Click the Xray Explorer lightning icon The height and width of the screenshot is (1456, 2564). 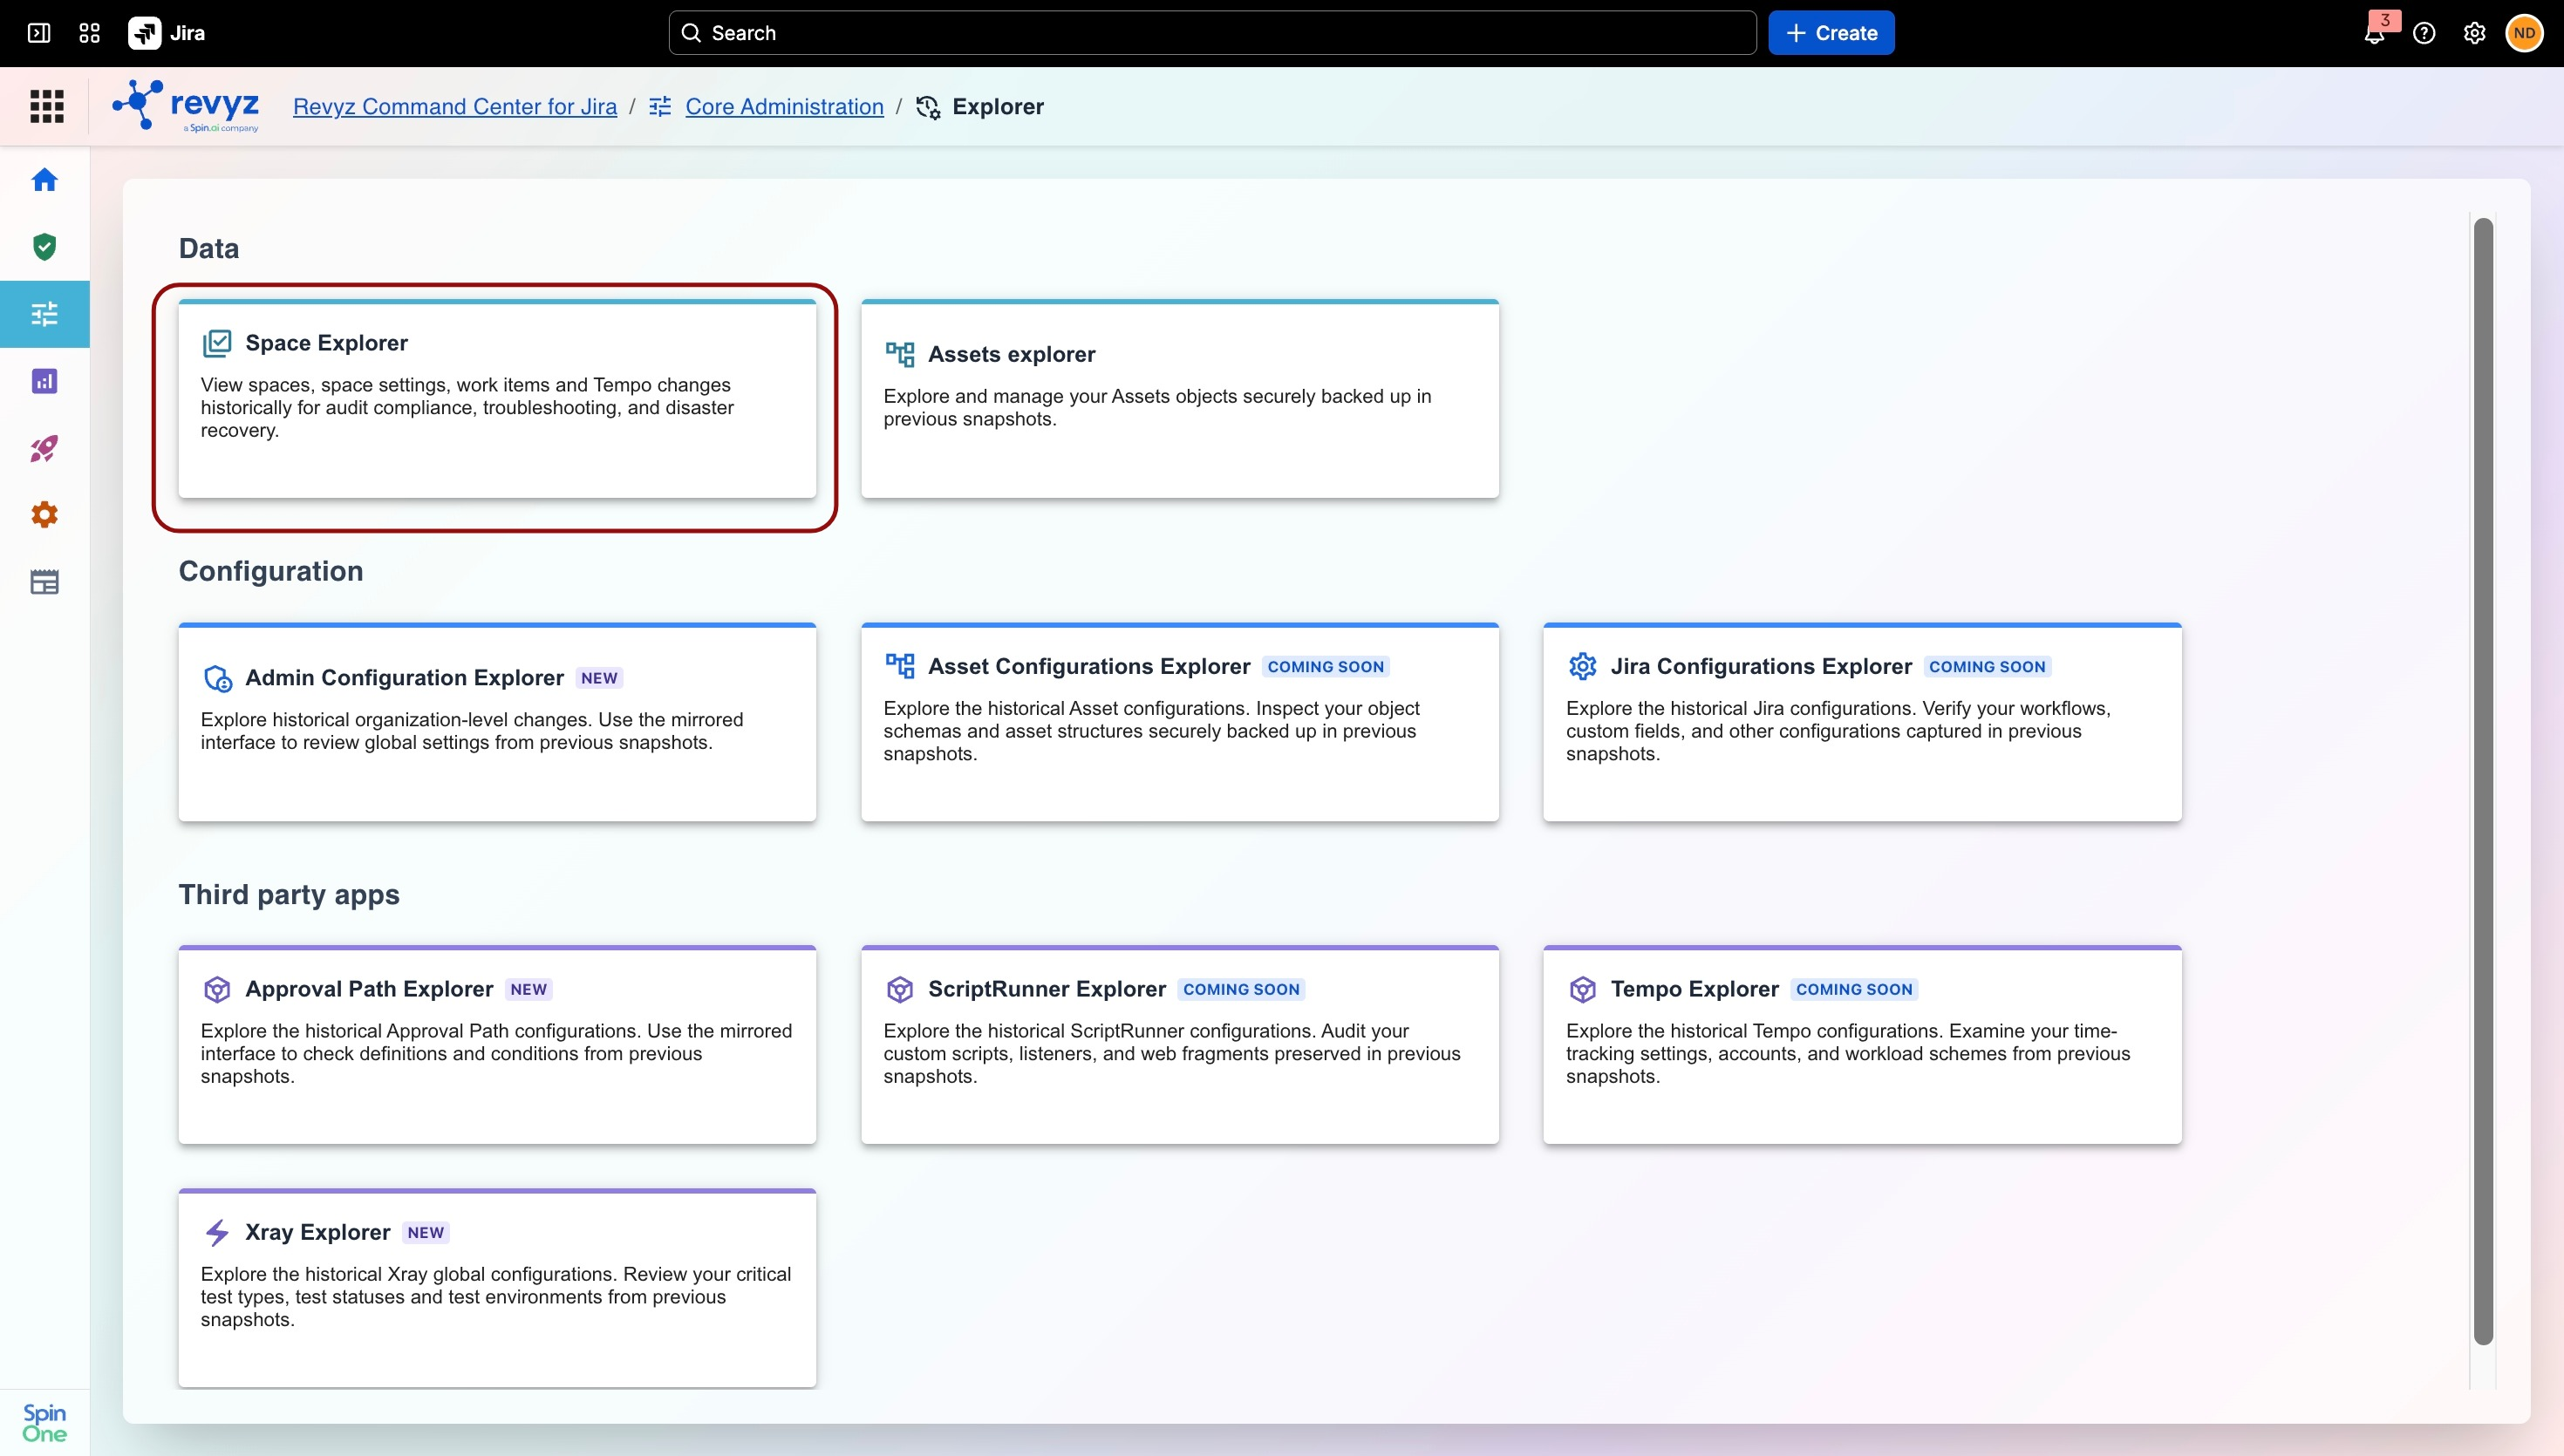tap(217, 1232)
